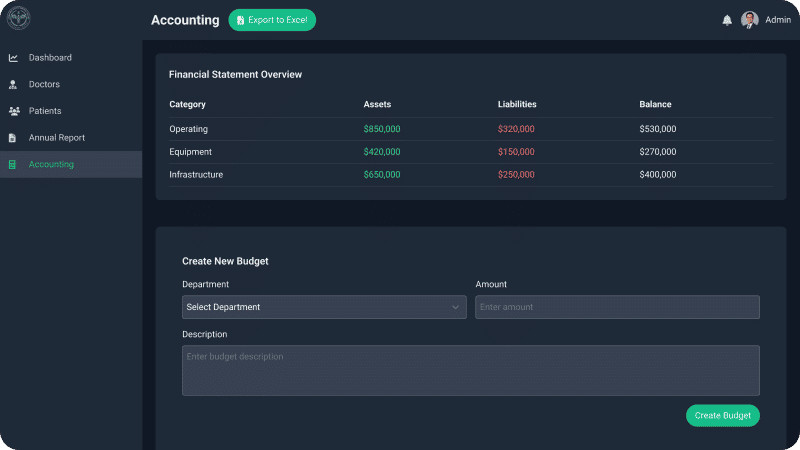Click the Admin profile avatar
800x450 pixels.
(x=749, y=20)
